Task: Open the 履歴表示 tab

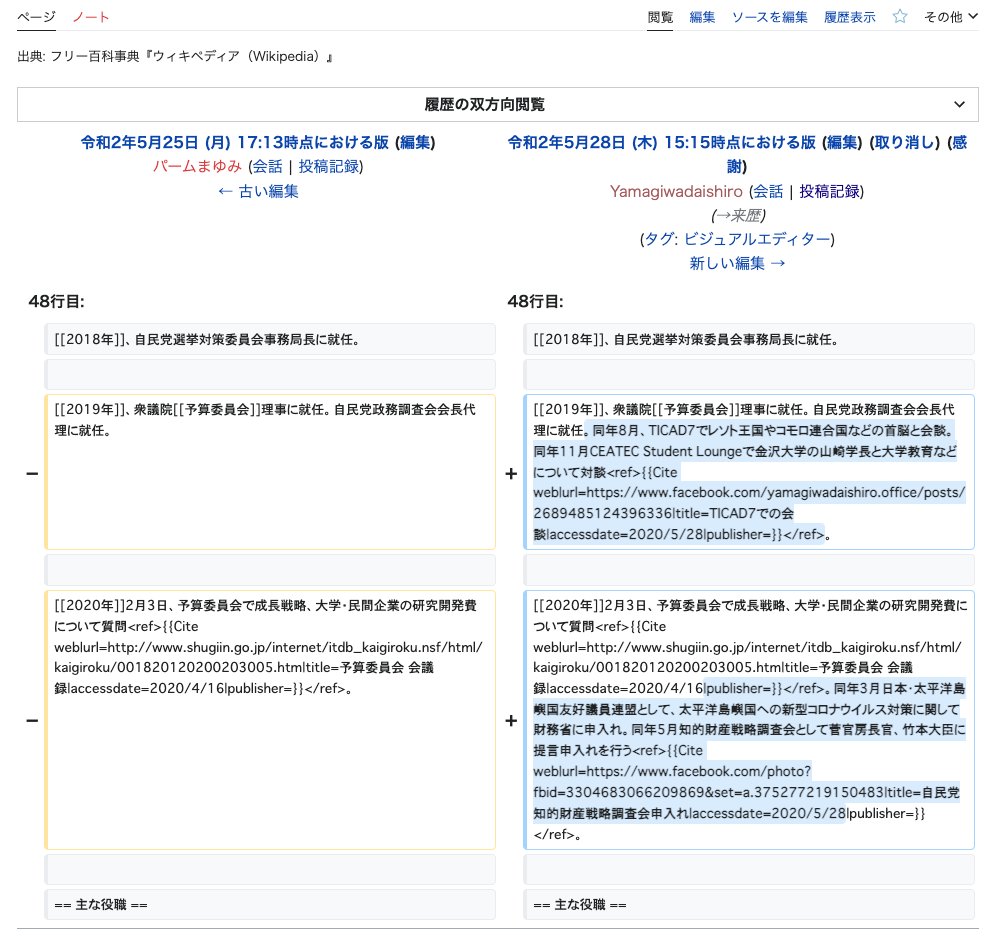Action: point(849,17)
